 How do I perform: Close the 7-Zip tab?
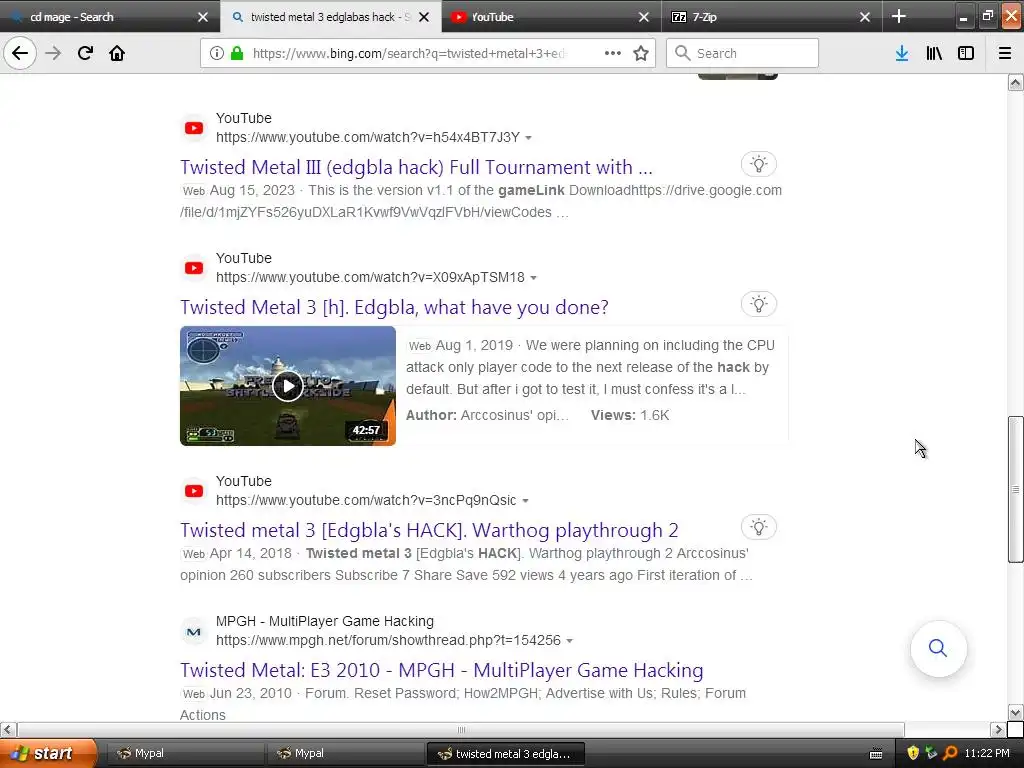click(x=865, y=17)
